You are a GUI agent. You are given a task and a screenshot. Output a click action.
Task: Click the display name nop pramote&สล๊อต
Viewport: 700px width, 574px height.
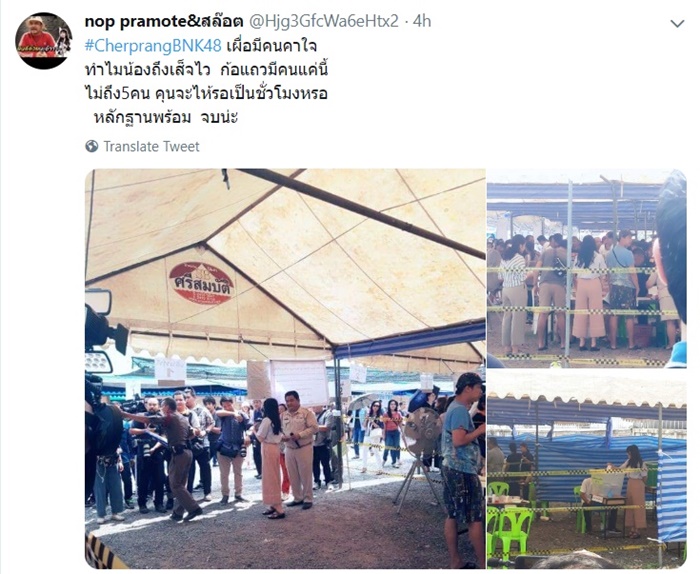click(x=164, y=21)
